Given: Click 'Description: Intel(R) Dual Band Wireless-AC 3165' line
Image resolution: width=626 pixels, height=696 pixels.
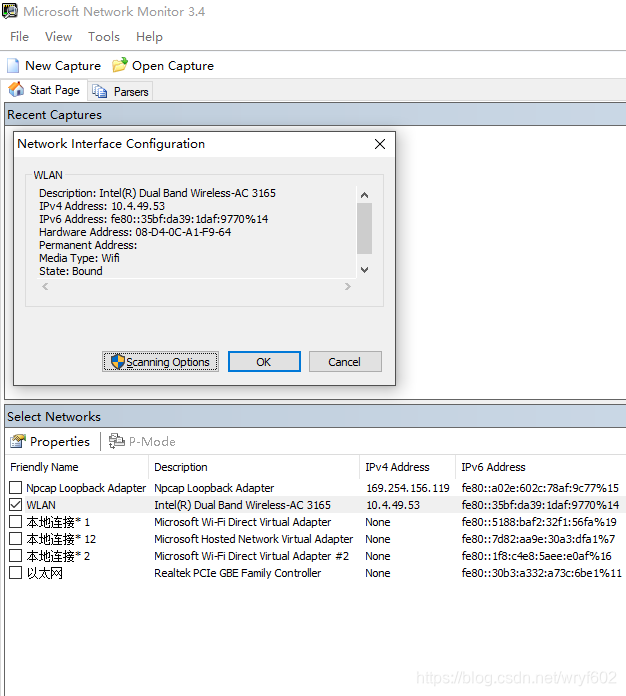Looking at the screenshot, I should pyautogui.click(x=157, y=193).
